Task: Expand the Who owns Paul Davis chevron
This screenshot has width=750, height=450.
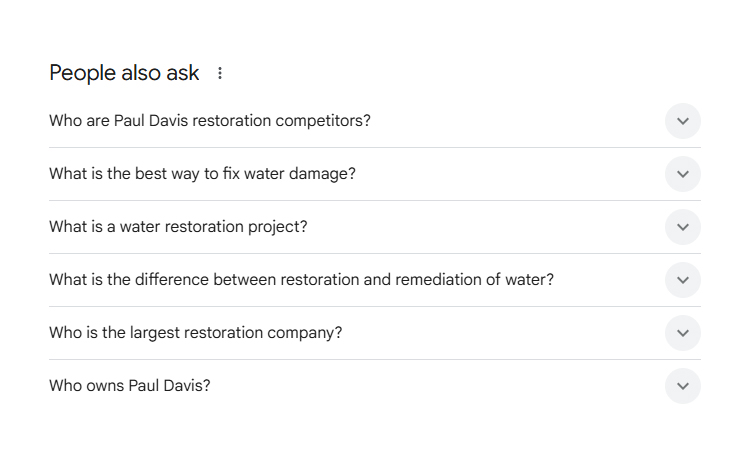Action: (x=683, y=386)
